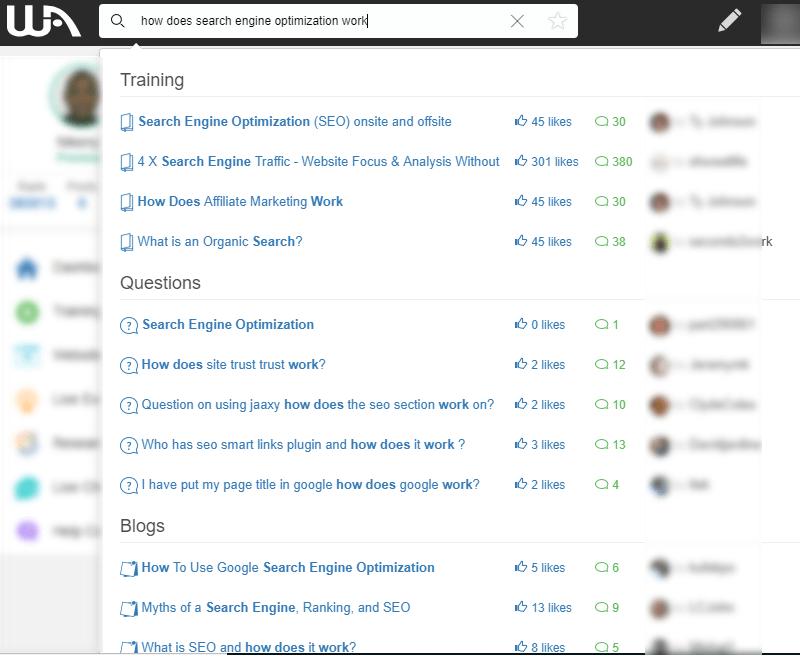The height and width of the screenshot is (655, 800).
Task: Open Search Engine Optimization (SEO) onsite training
Action: 295,121
